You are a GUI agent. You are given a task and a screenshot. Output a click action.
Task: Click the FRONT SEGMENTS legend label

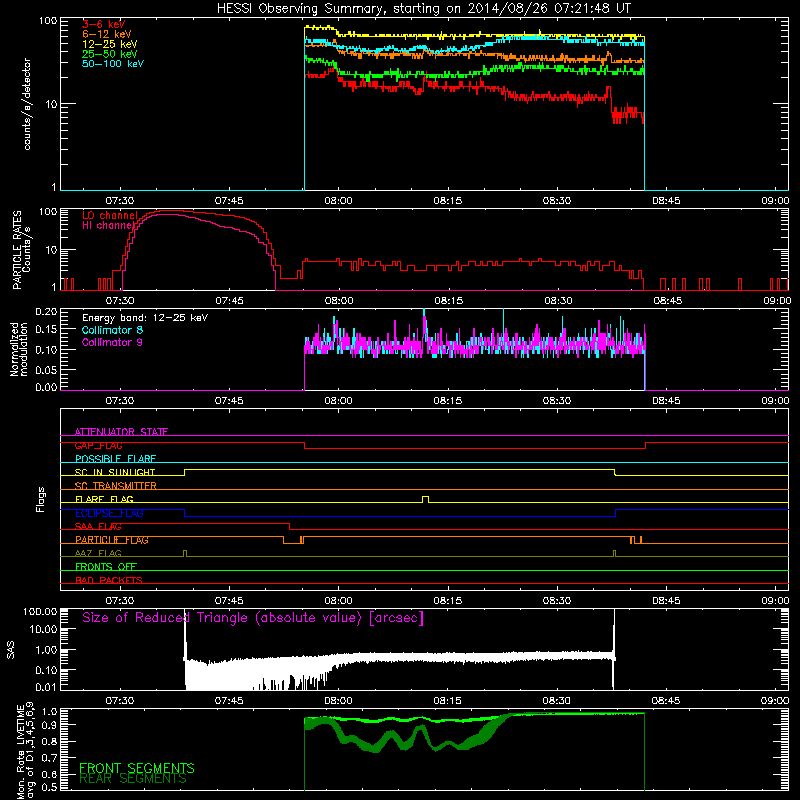tap(137, 768)
